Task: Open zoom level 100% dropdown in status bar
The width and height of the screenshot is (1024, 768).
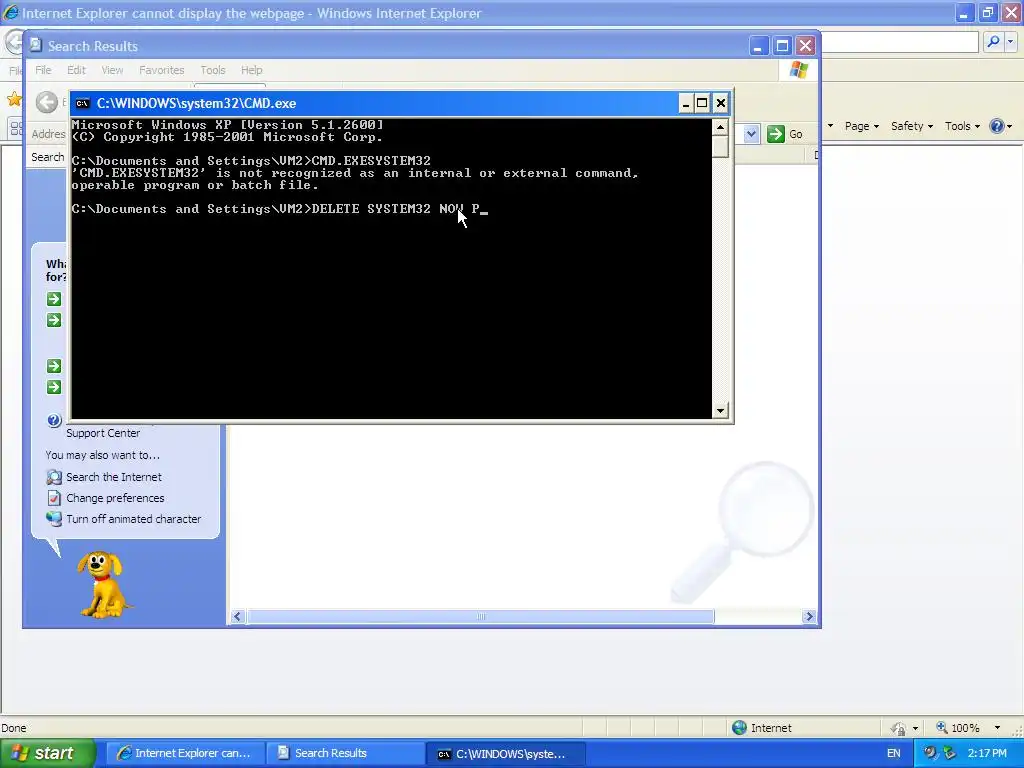Action: [997, 728]
